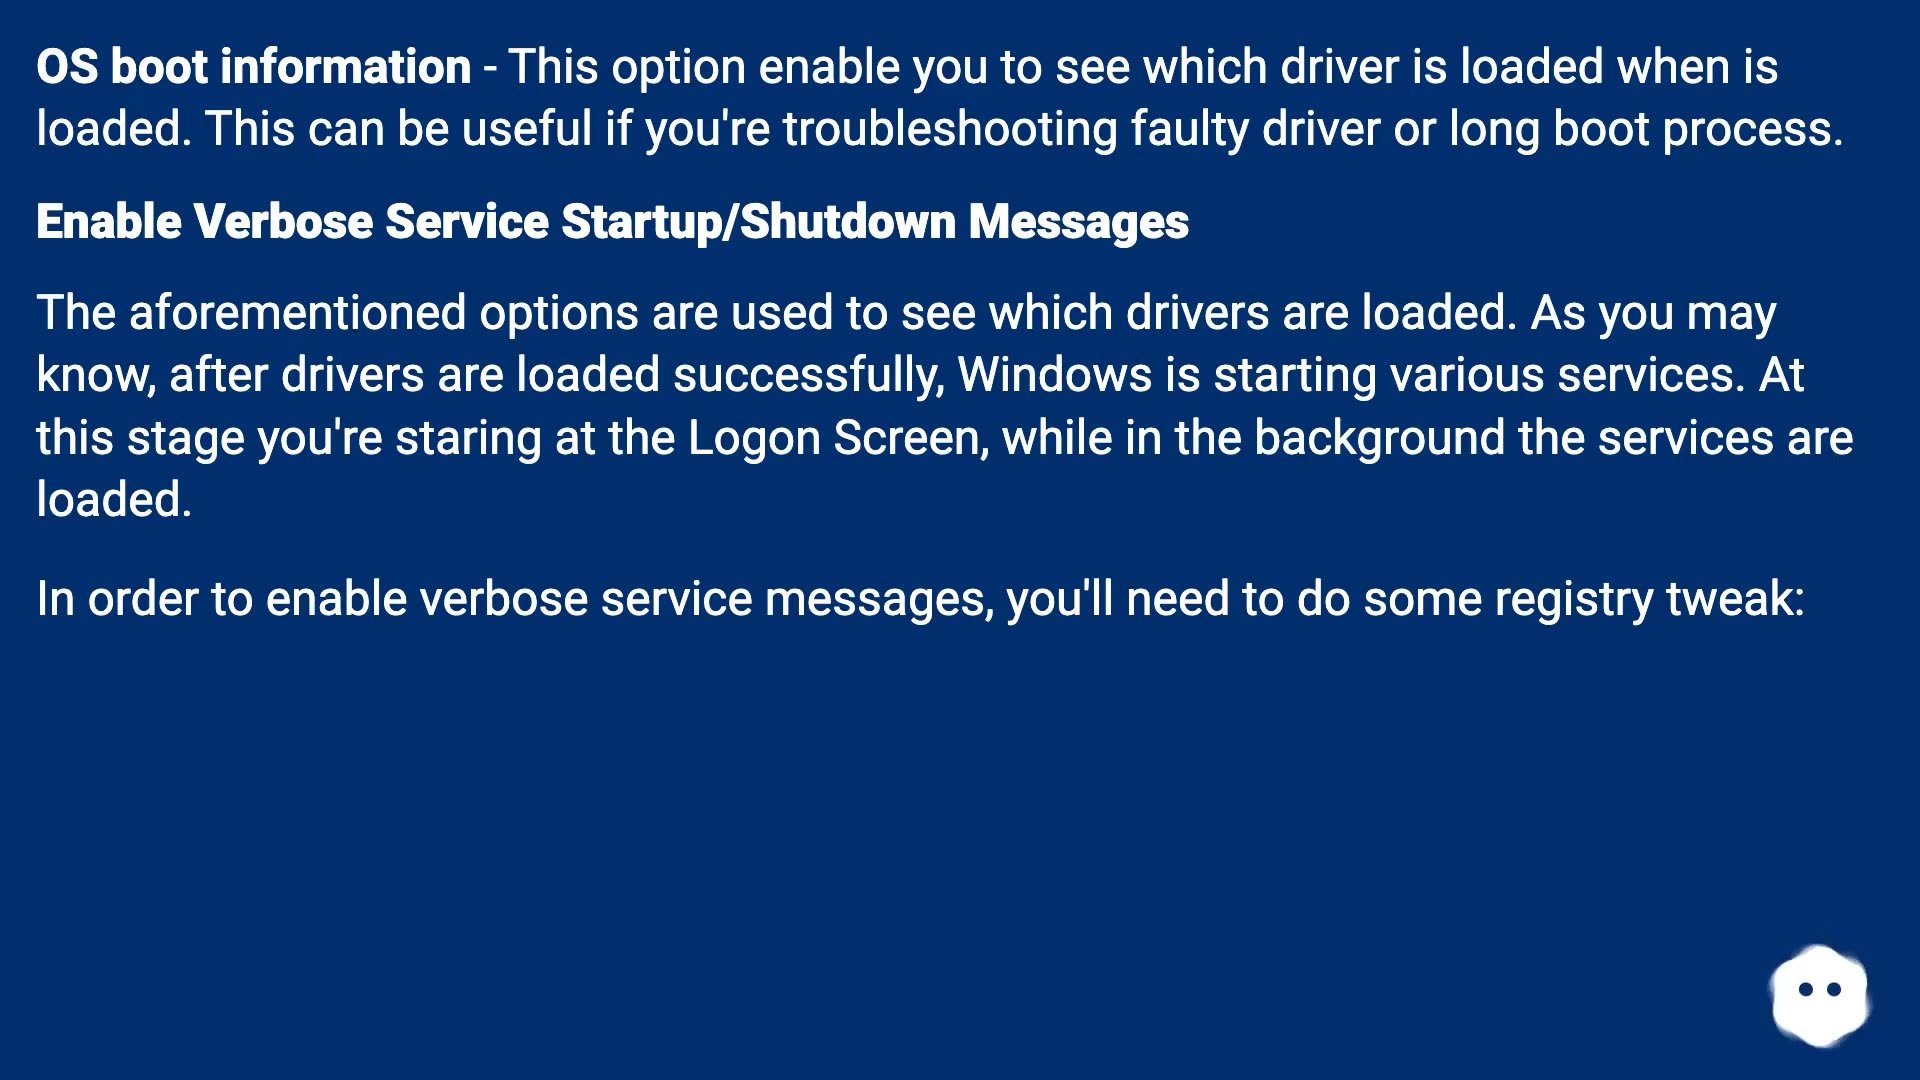Click the word 'aforementioned' in the second paragraph
Screen dimensions: 1920x1080
coord(298,313)
